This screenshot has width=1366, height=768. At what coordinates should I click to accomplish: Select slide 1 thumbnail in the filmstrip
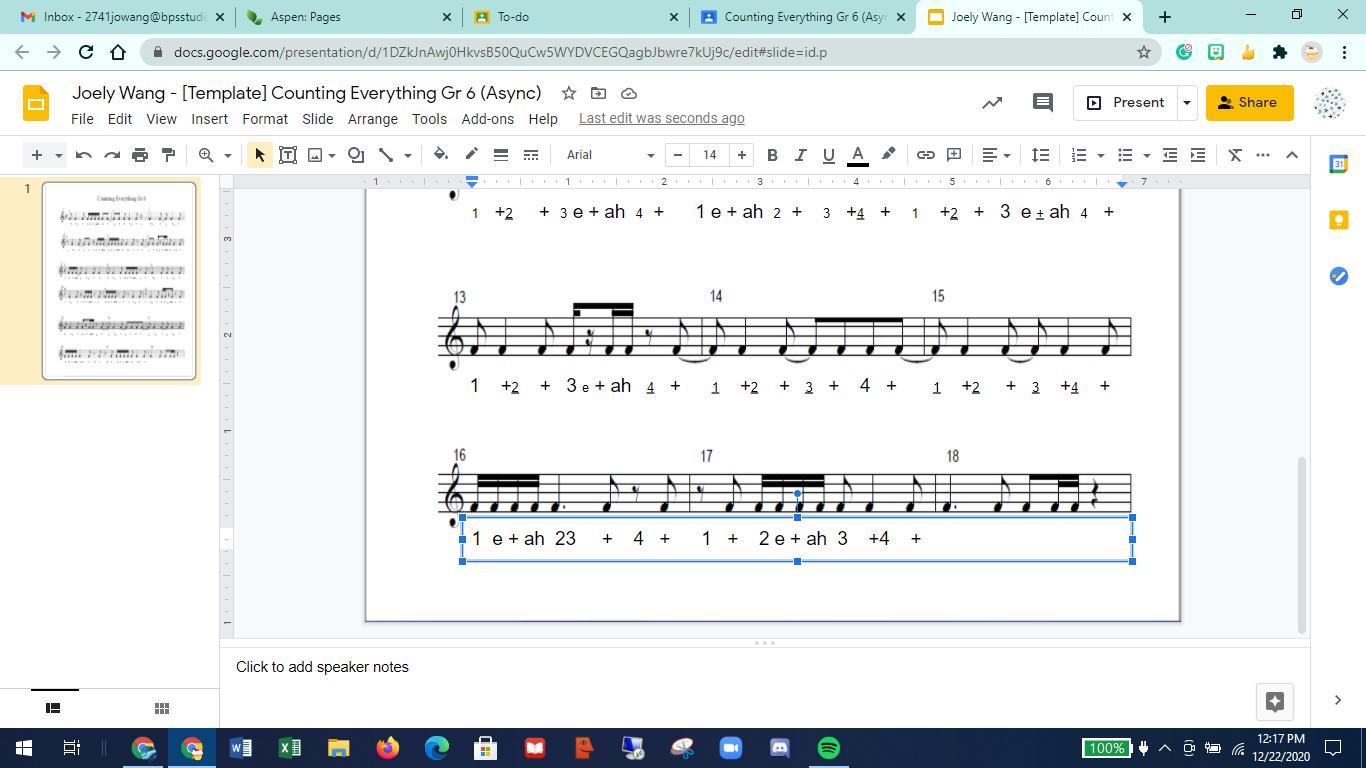(x=118, y=280)
